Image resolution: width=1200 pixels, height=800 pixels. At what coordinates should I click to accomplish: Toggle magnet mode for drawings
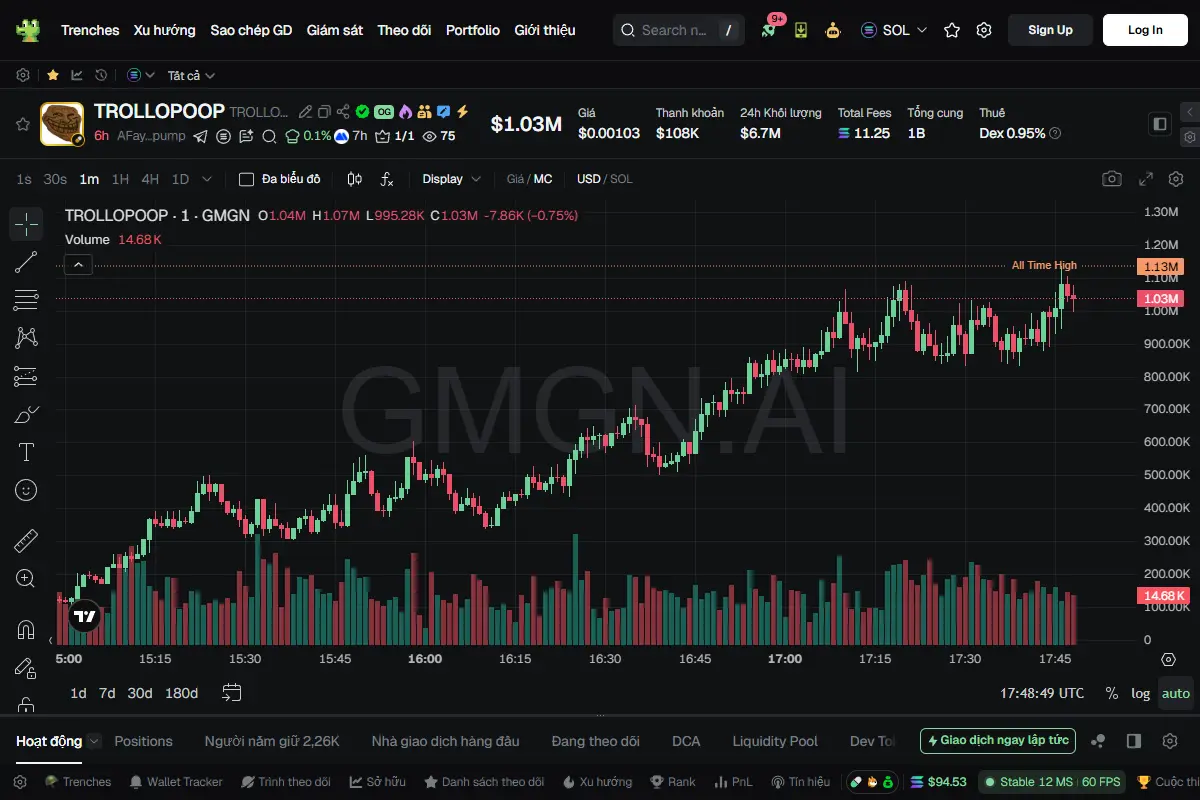point(26,629)
